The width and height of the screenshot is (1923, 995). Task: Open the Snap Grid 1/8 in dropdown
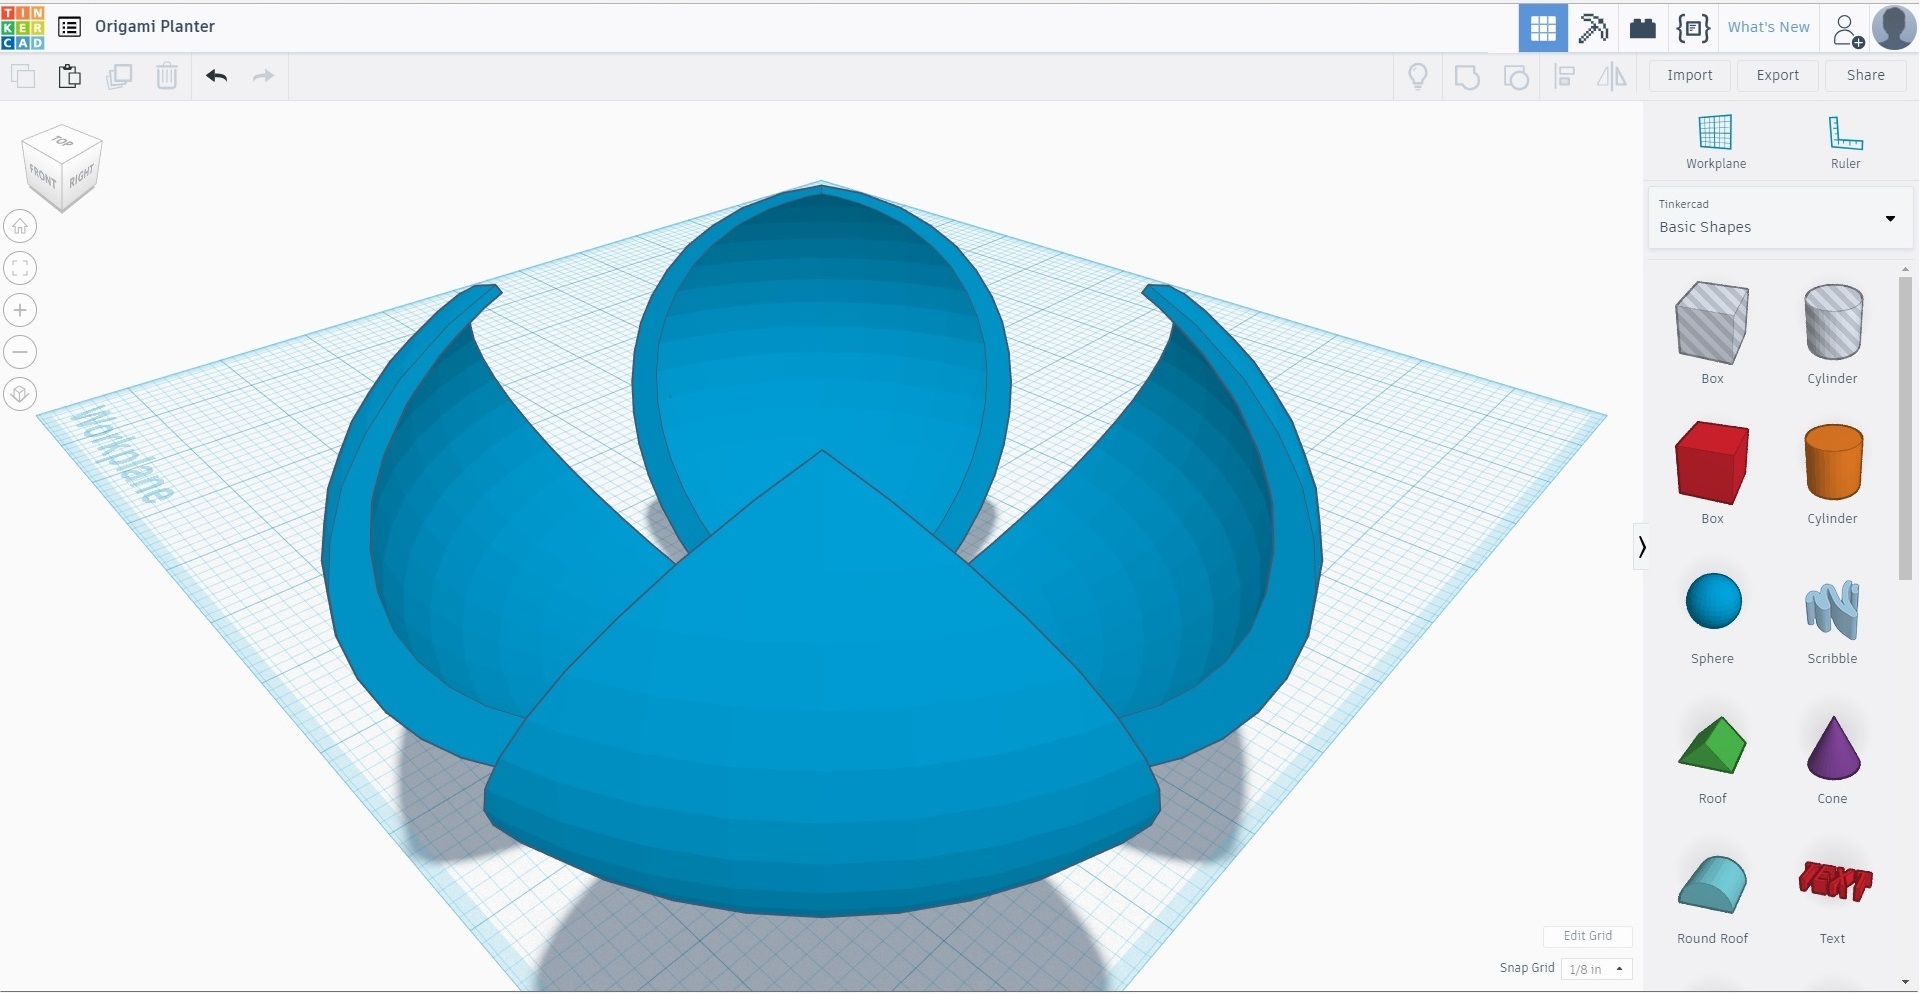[x=1596, y=970]
